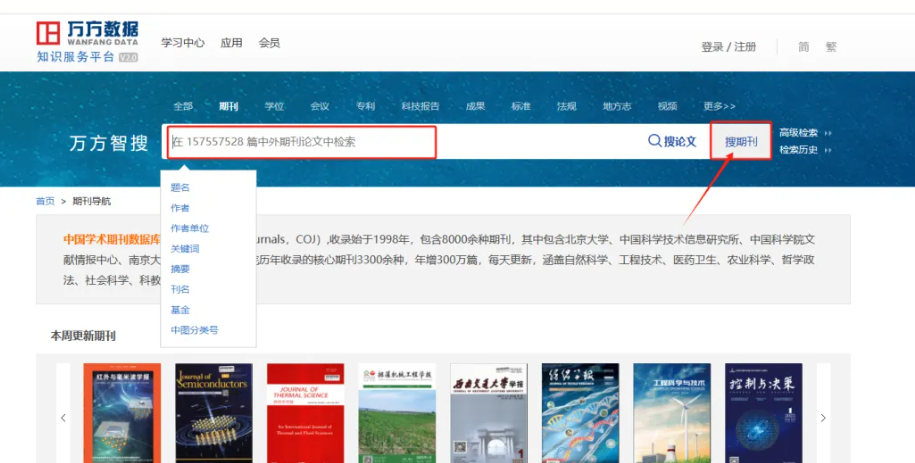Choose 中图分类号 field from dropdown

[x=194, y=330]
